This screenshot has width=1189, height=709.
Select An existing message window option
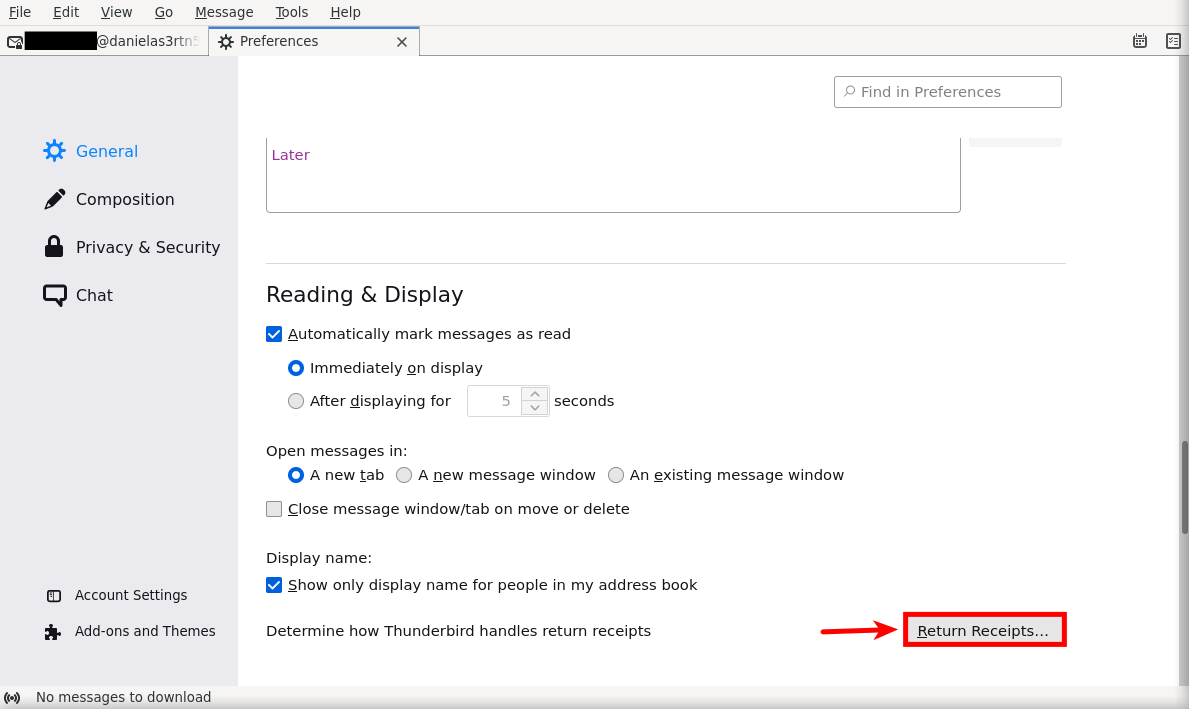[x=616, y=475]
